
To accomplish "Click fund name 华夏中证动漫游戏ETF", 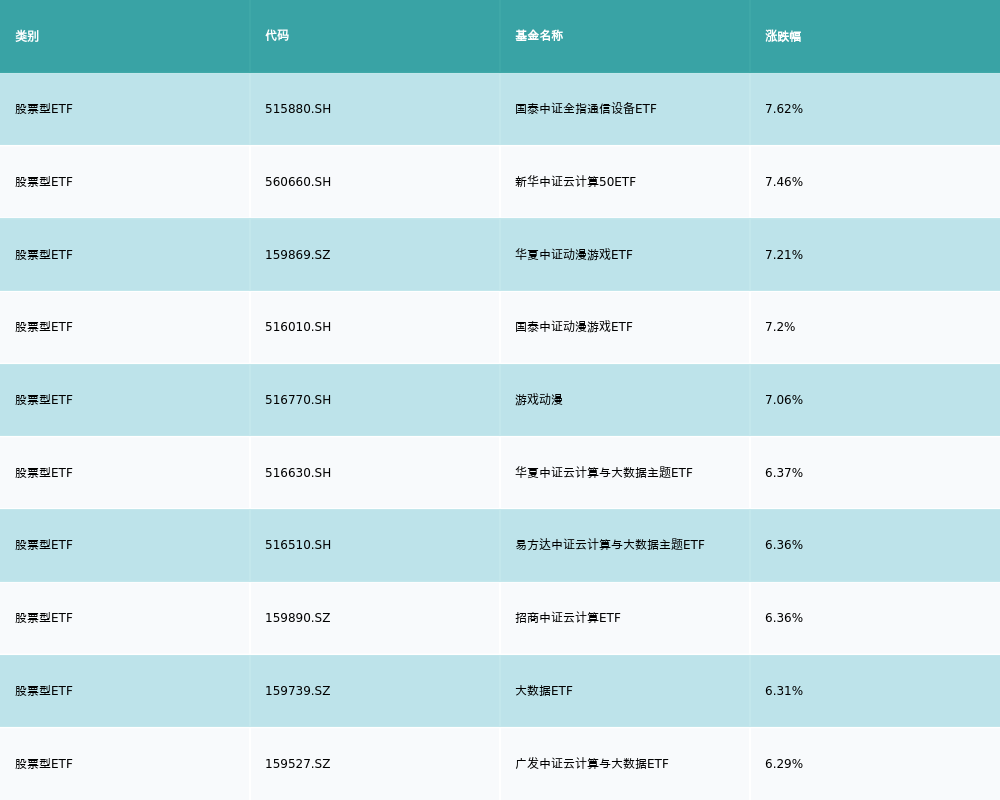I will pos(574,255).
